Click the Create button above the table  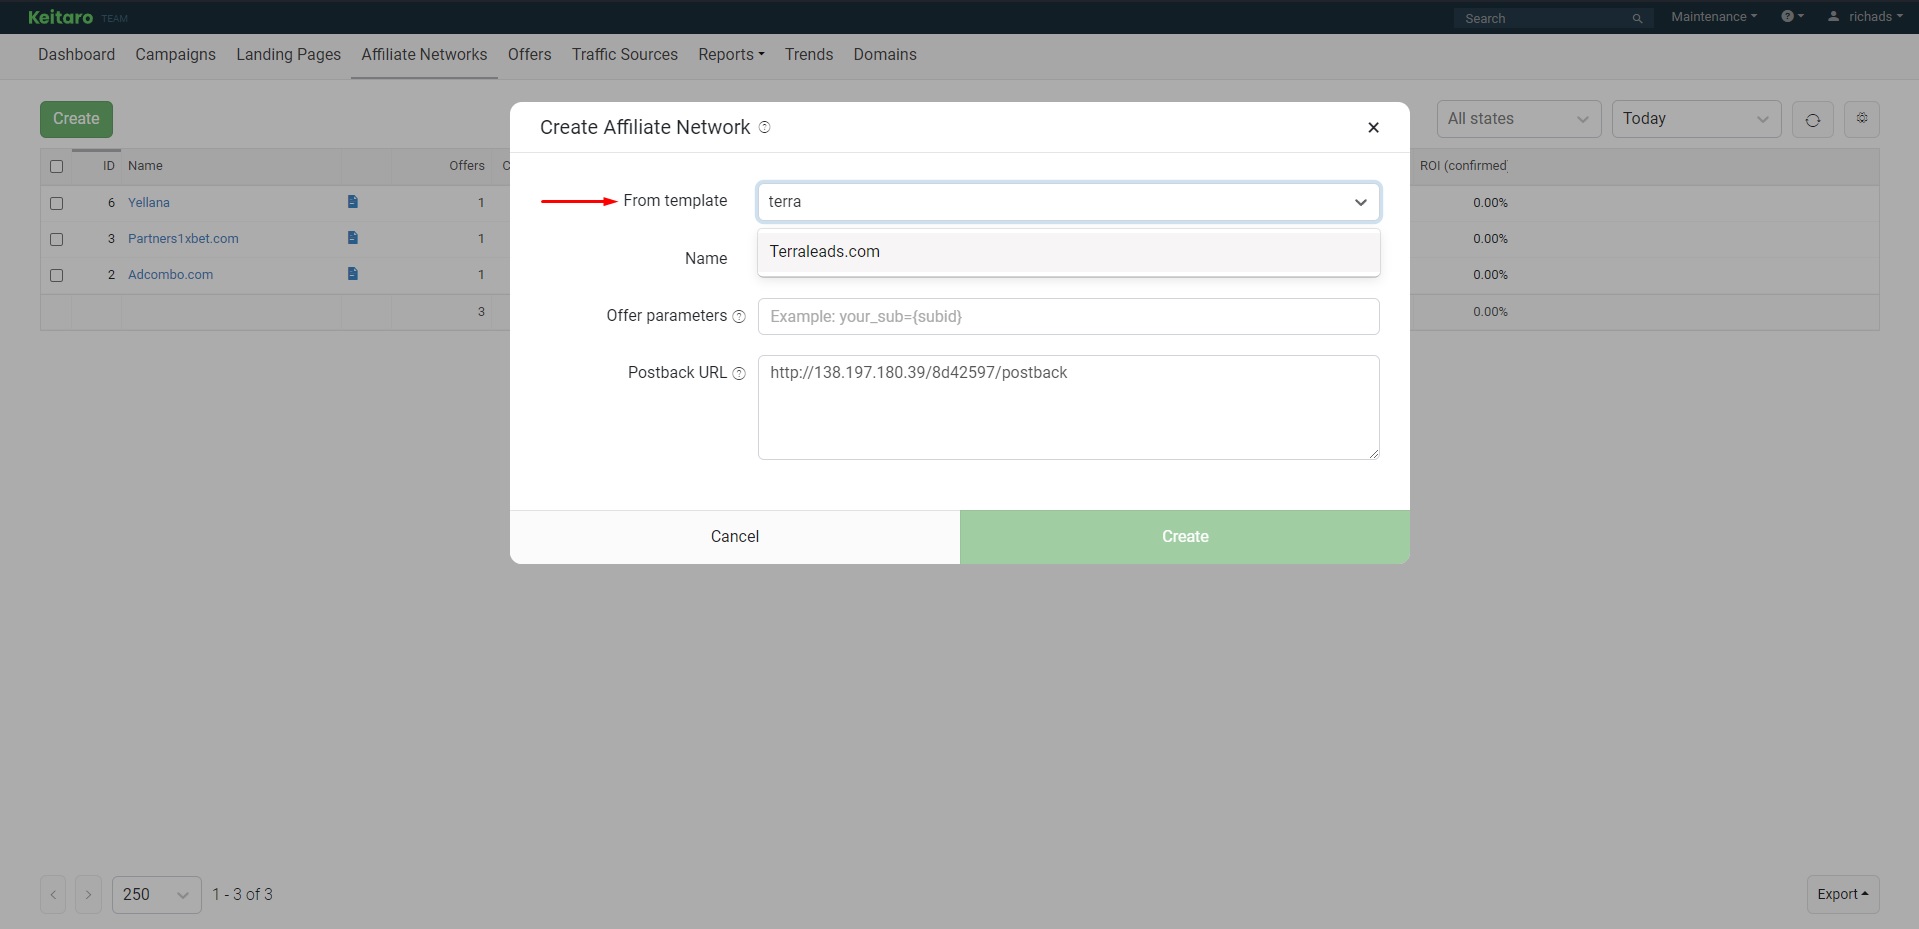point(76,119)
